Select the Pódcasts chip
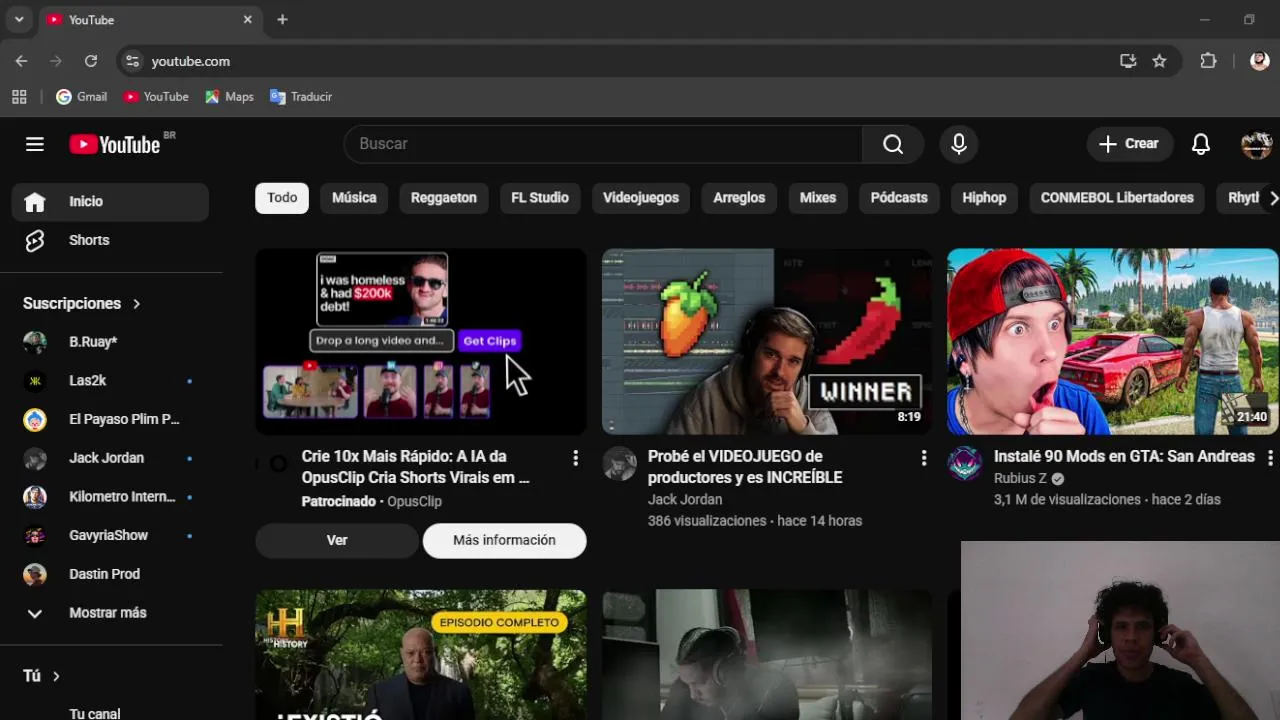This screenshot has width=1280, height=720. [899, 198]
